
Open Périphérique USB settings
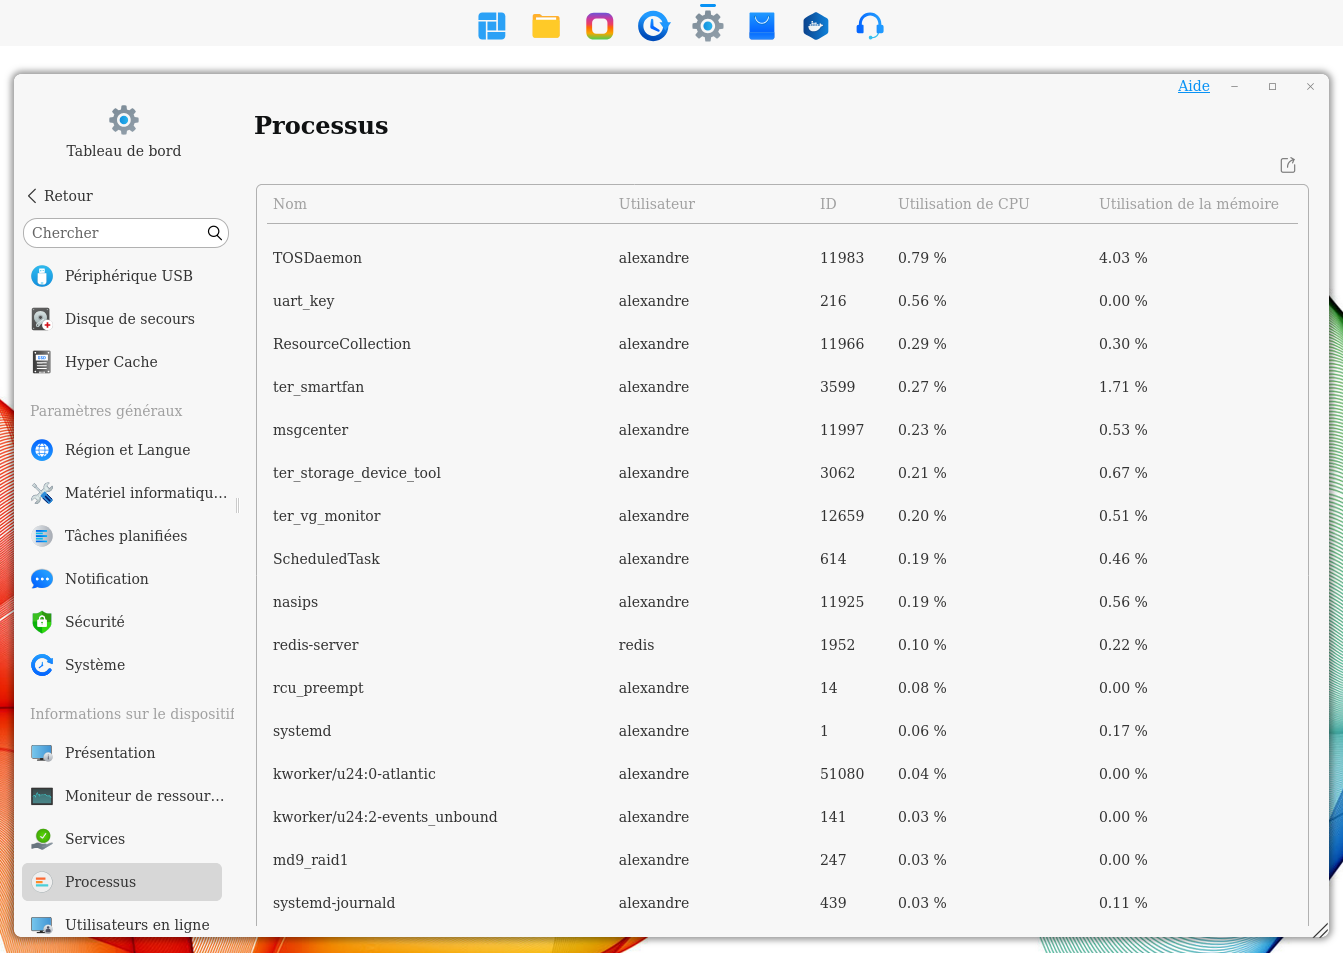point(128,276)
